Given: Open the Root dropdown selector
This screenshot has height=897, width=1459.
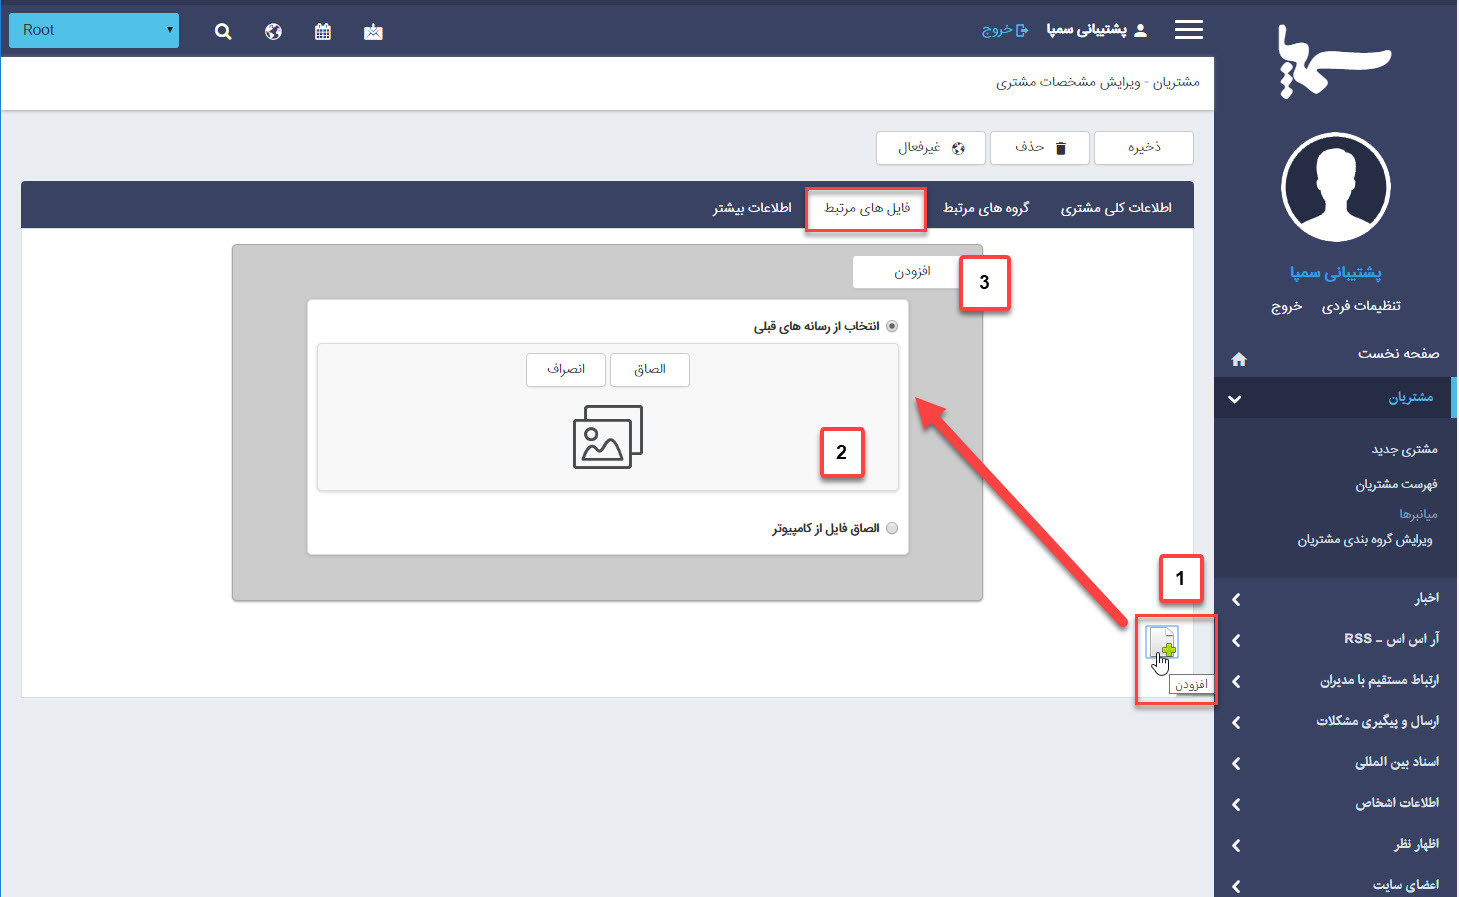Looking at the screenshot, I should coord(93,30).
